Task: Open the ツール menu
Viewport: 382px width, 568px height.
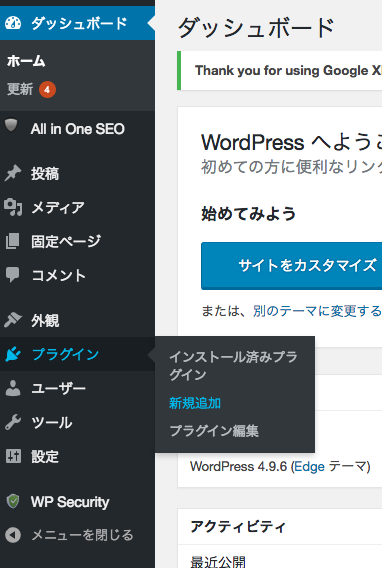Action: point(77,422)
